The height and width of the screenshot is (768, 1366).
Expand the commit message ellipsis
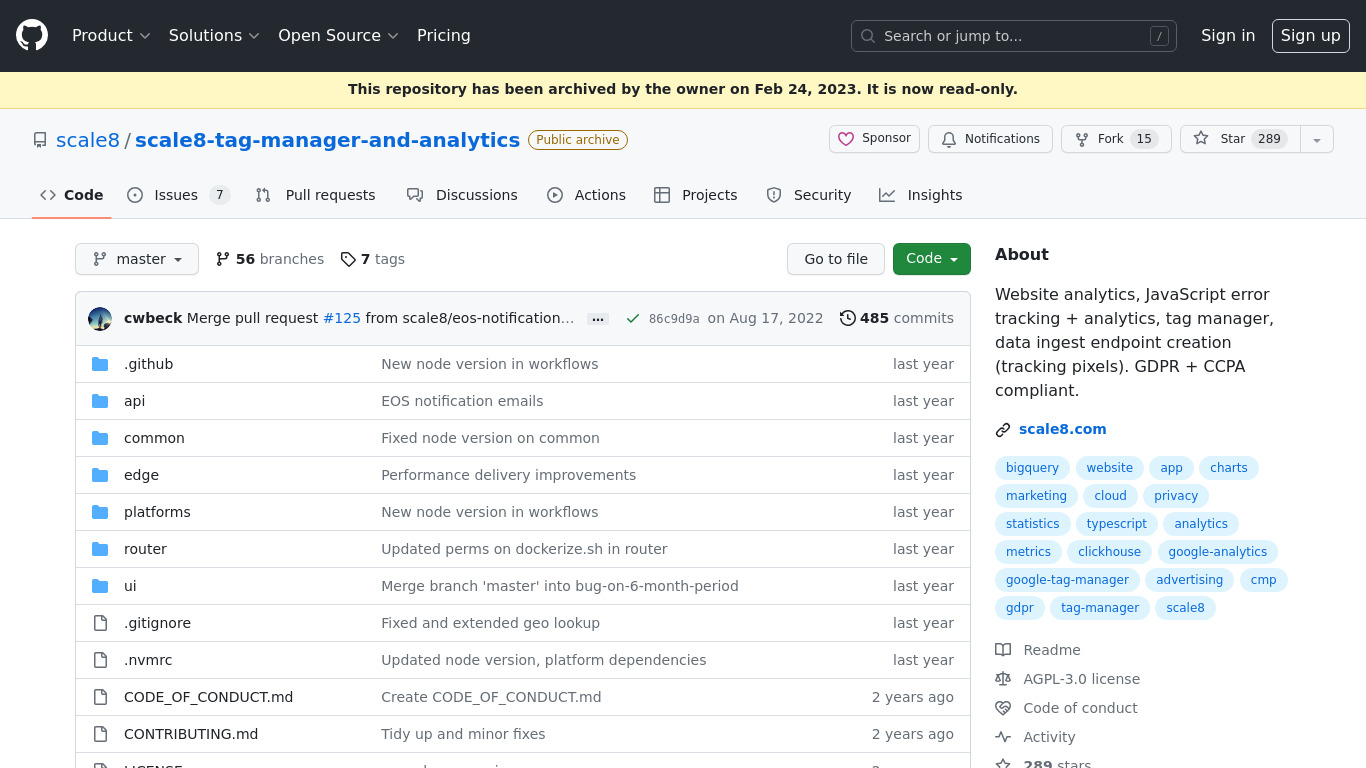click(x=598, y=319)
